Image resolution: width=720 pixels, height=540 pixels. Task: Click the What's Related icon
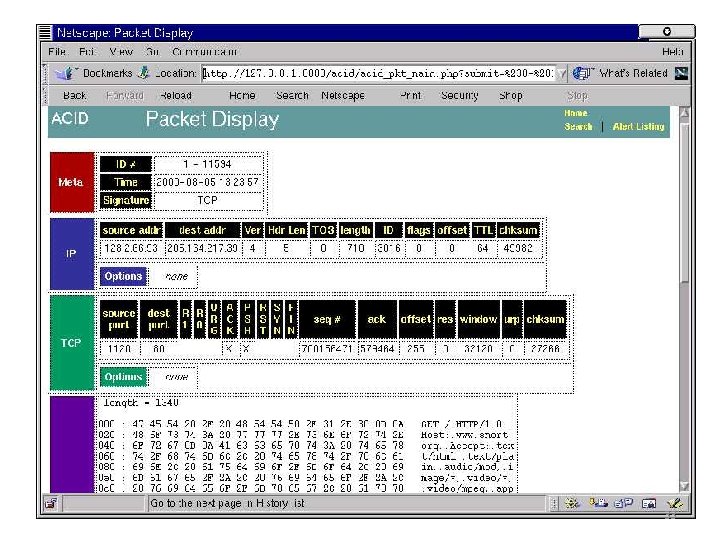(x=582, y=73)
